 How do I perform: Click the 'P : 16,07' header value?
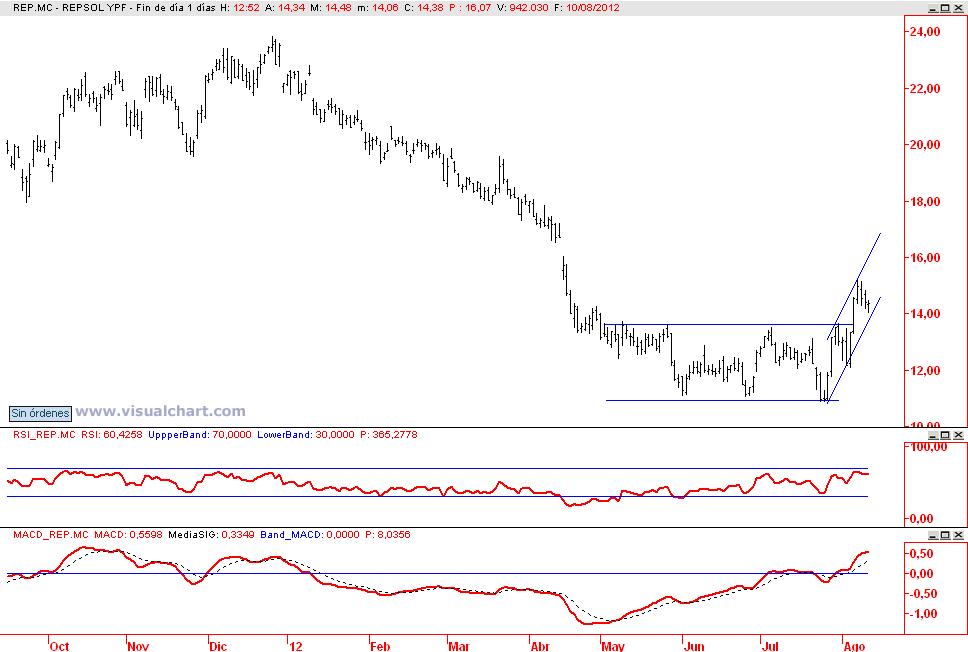pyautogui.click(x=470, y=8)
